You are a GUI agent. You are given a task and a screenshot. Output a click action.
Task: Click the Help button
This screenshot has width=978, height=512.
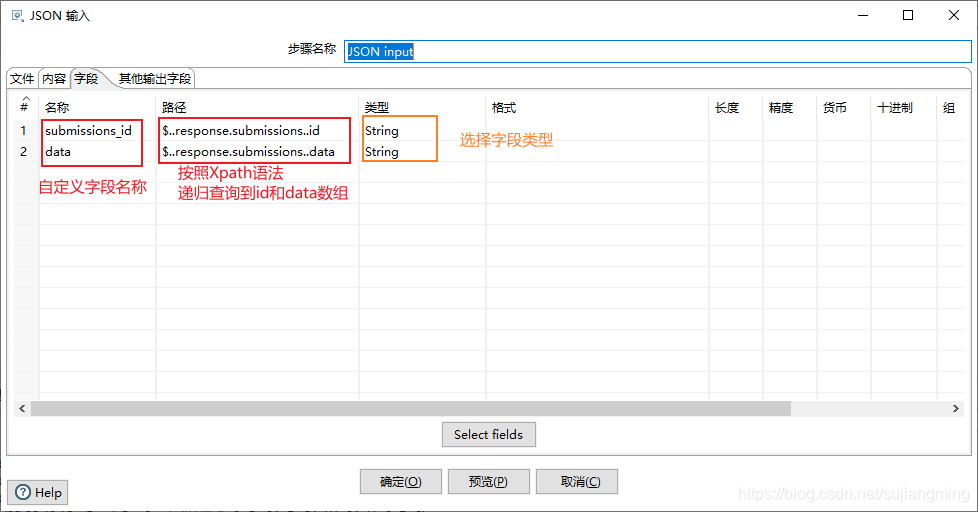tap(37, 493)
